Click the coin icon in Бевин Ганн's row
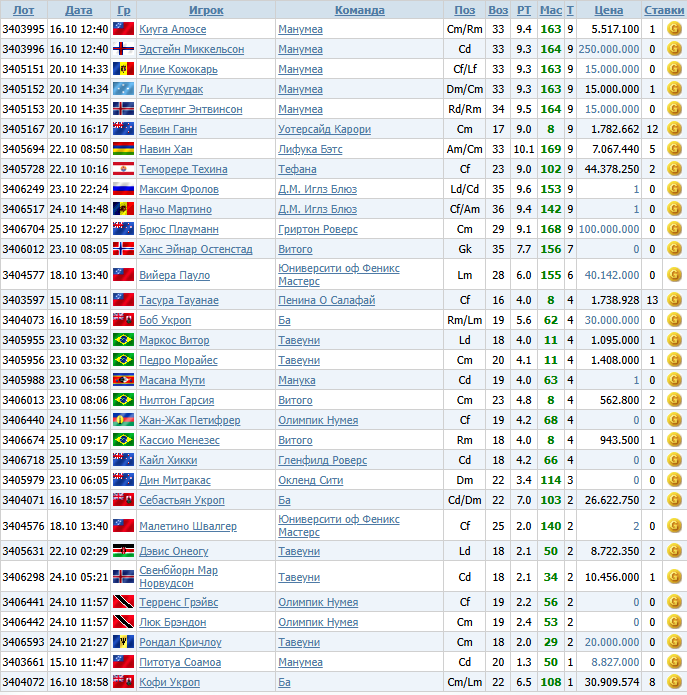Viewport: 687px width, 695px height. (675, 129)
